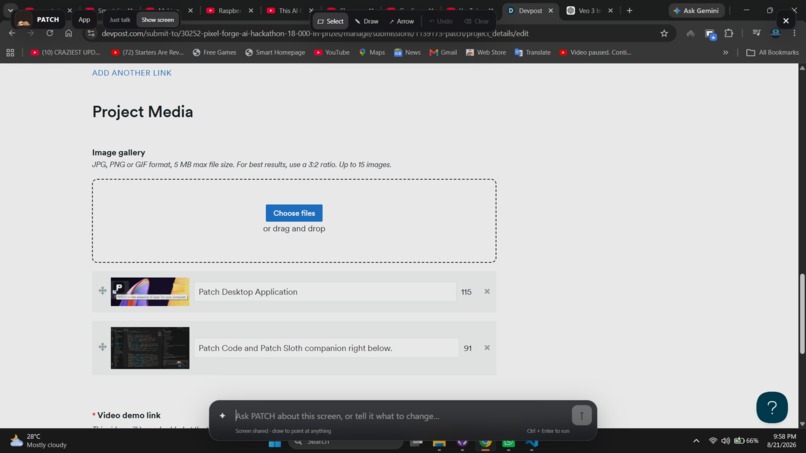Open the Web Store bookmark
The image size is (806, 453).
pos(486,52)
